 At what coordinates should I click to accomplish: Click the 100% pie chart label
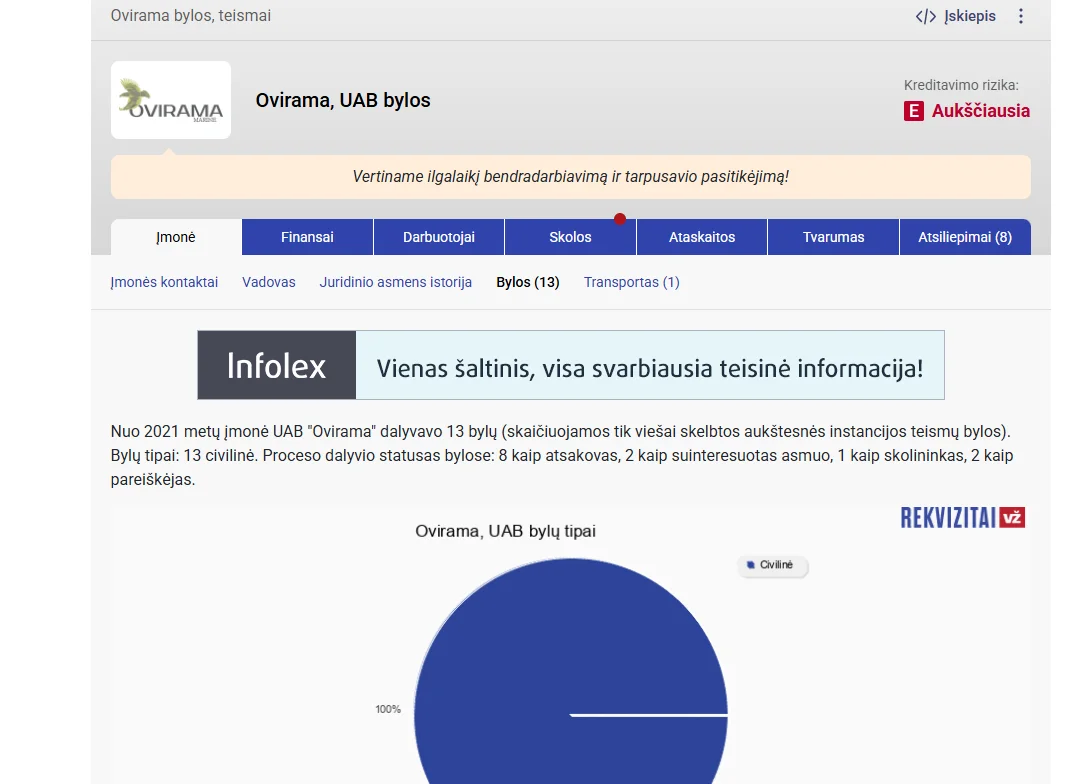(x=388, y=709)
